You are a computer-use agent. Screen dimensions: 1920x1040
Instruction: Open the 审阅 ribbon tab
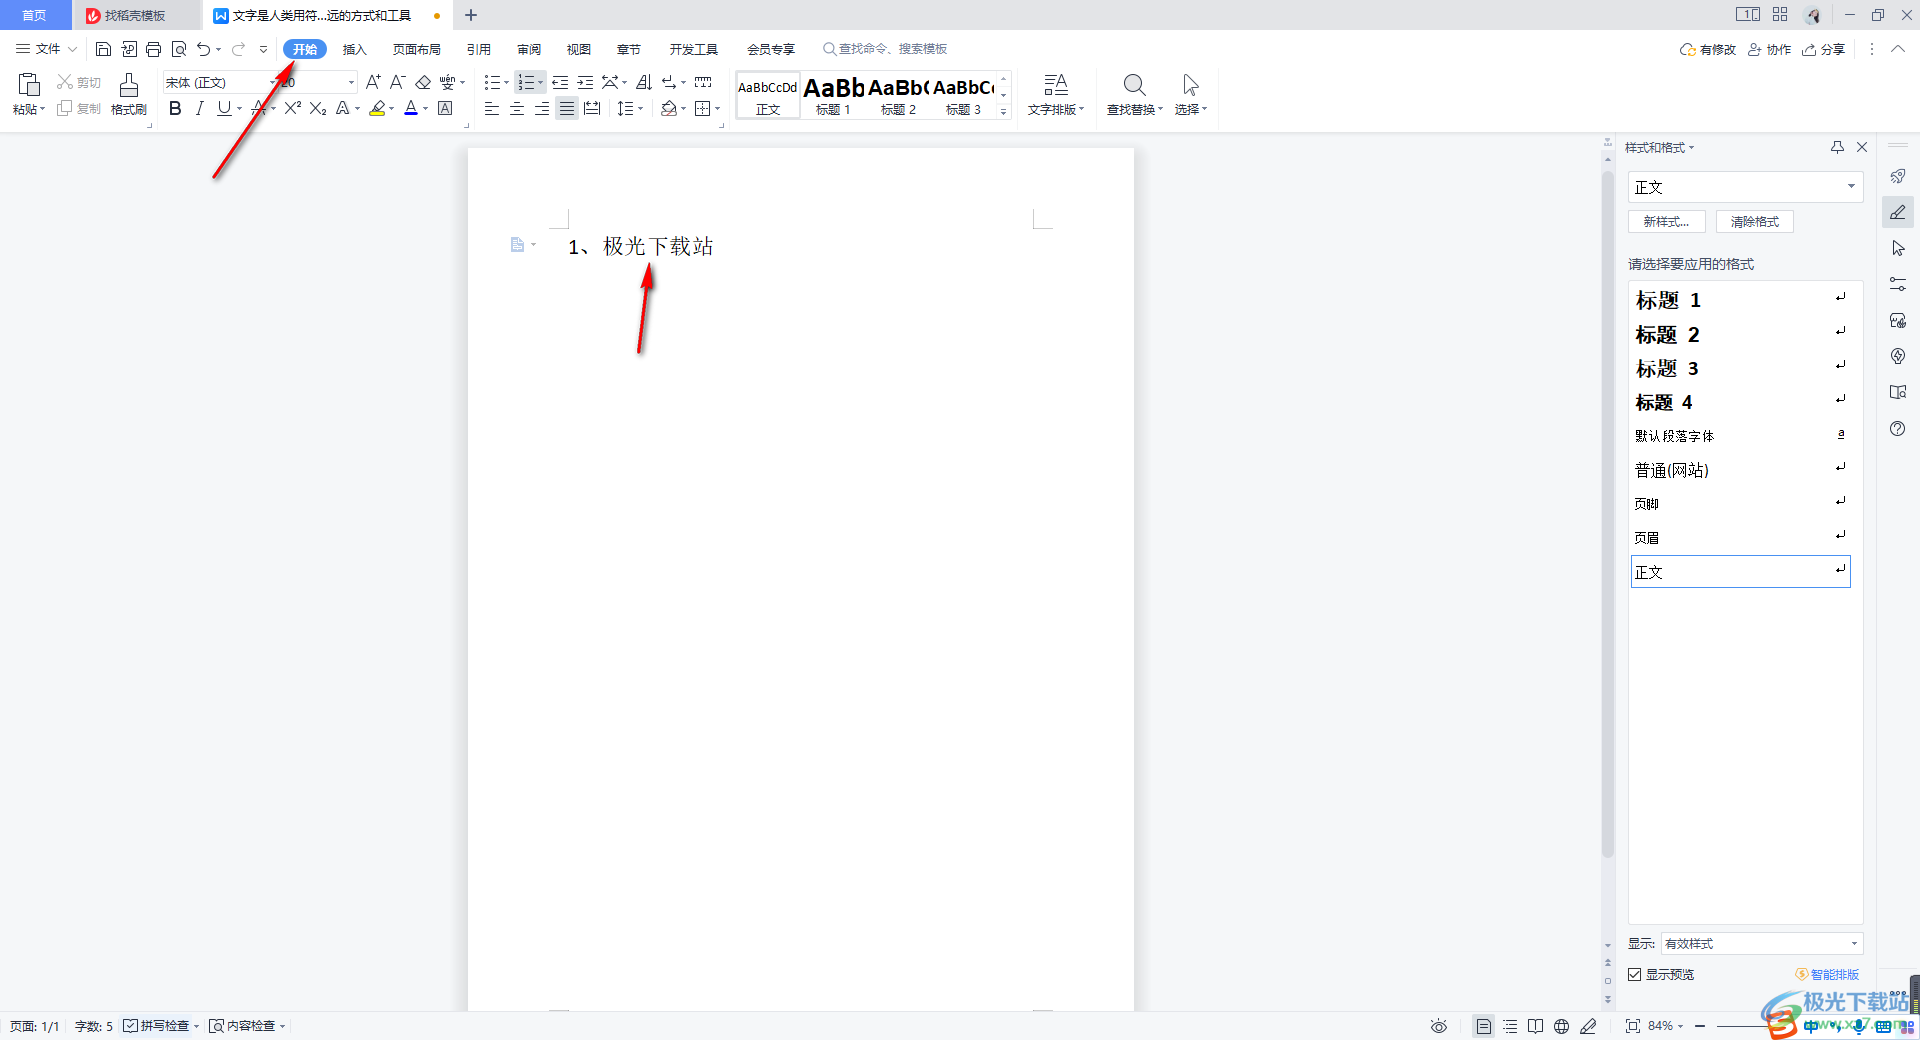529,49
